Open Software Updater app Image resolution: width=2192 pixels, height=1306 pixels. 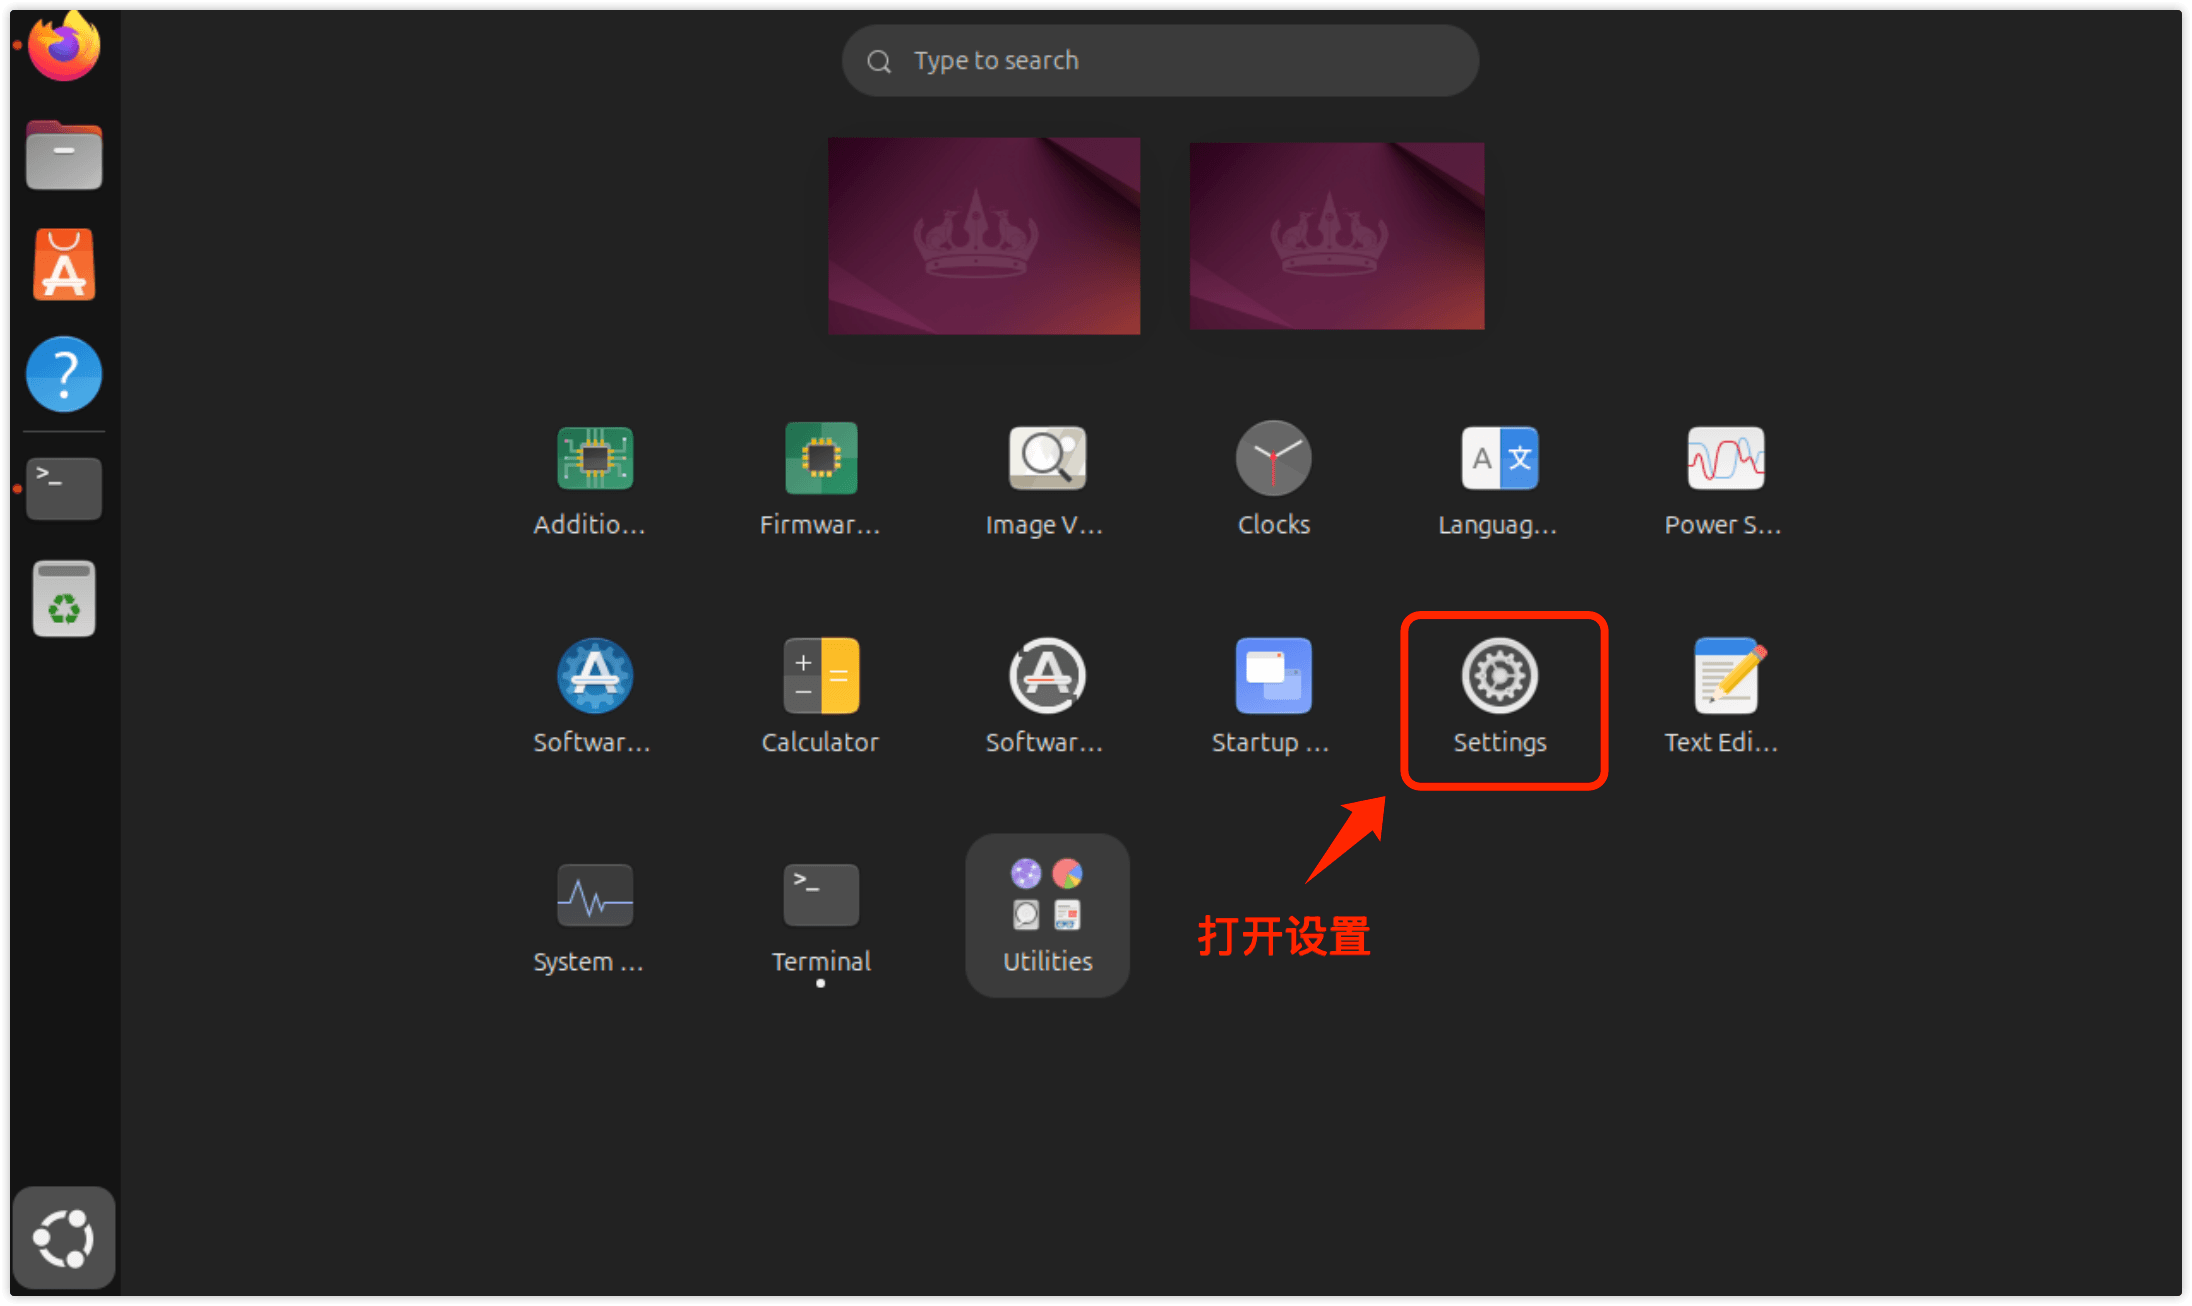point(1046,677)
